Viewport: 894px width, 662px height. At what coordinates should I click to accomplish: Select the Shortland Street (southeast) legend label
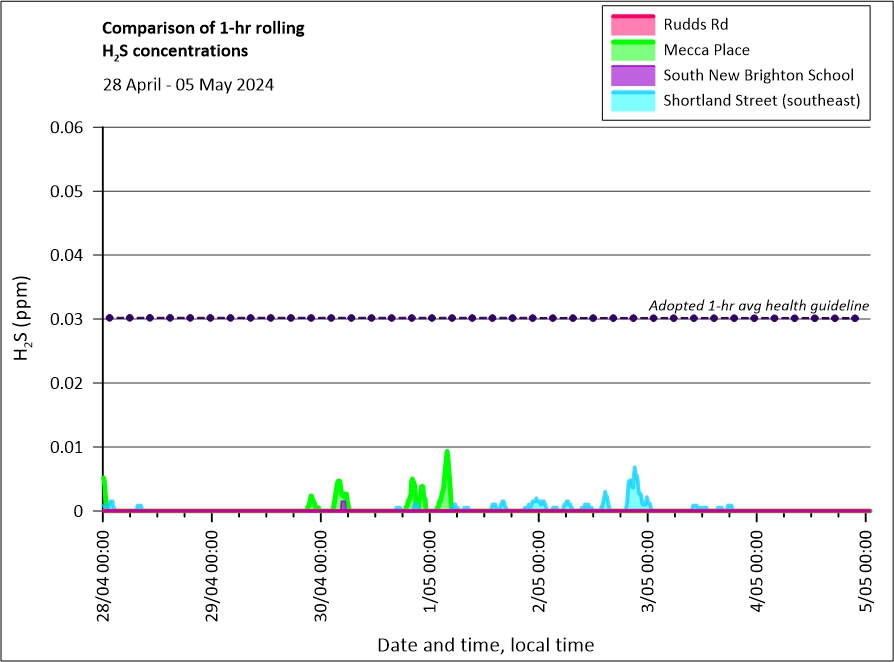click(x=762, y=100)
